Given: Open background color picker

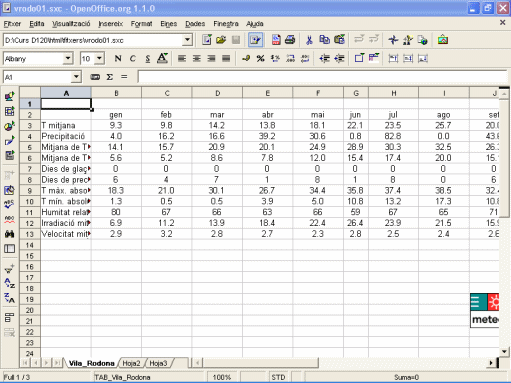Looking at the screenshot, I should pyautogui.click(x=374, y=59).
